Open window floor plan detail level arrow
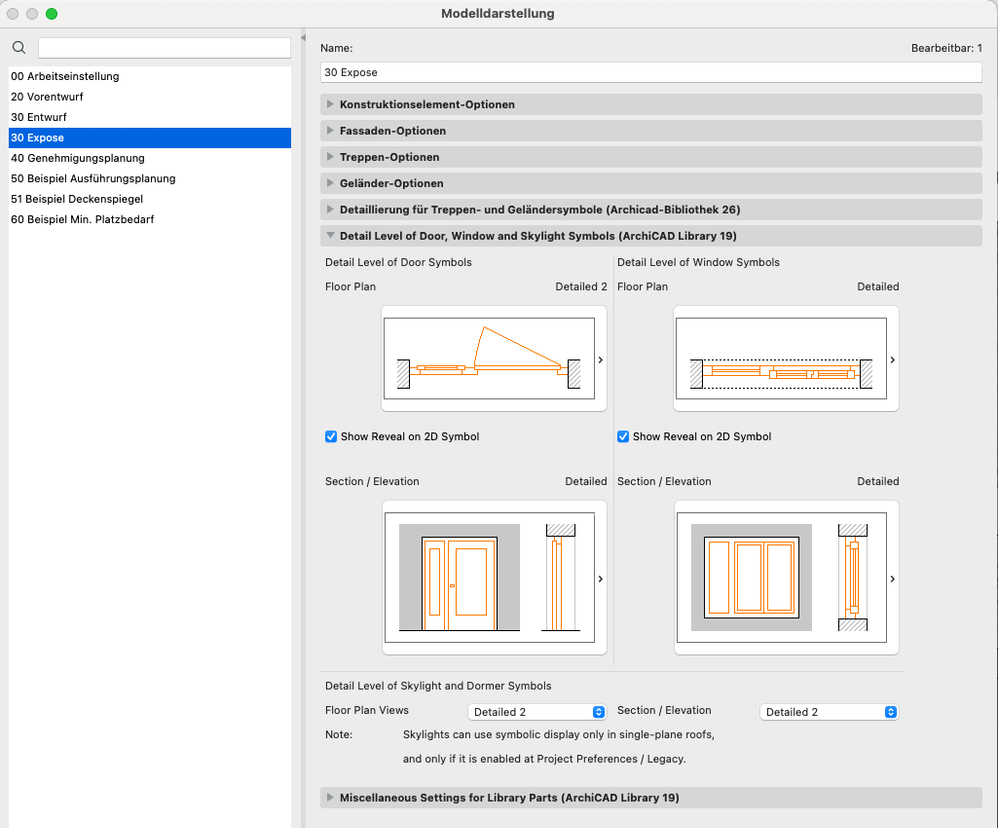This screenshot has height=828, width=998. 892,360
